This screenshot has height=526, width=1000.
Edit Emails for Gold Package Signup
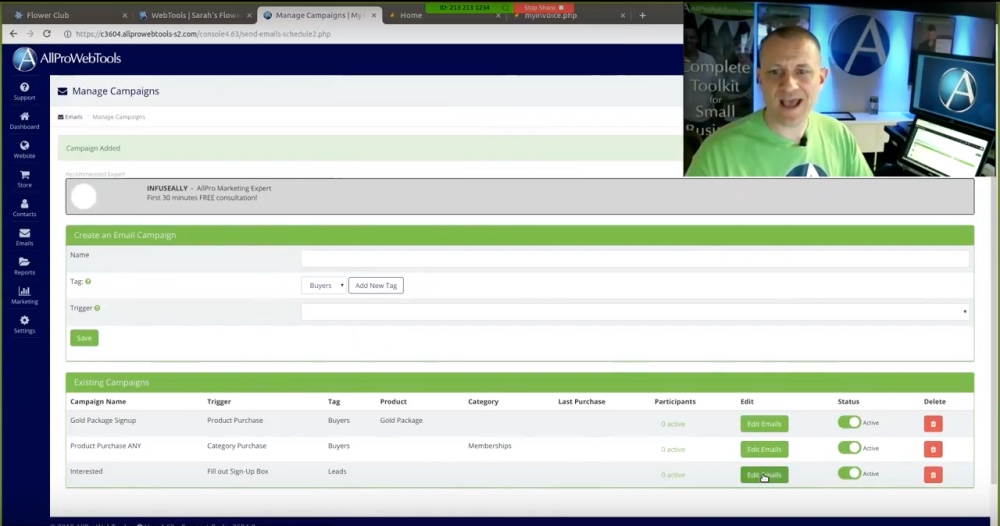click(x=764, y=424)
